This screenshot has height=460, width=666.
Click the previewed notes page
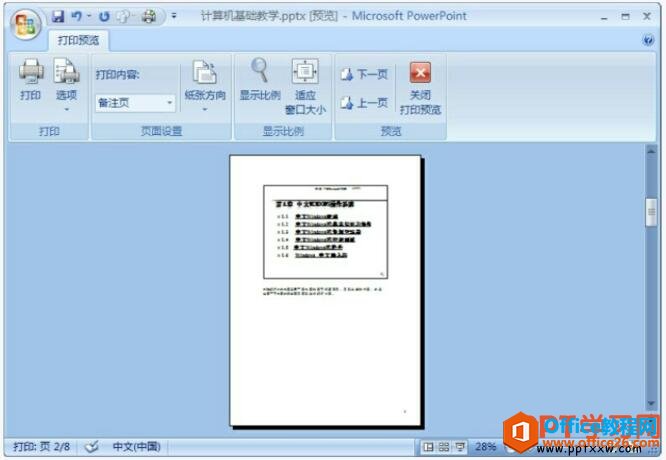325,291
